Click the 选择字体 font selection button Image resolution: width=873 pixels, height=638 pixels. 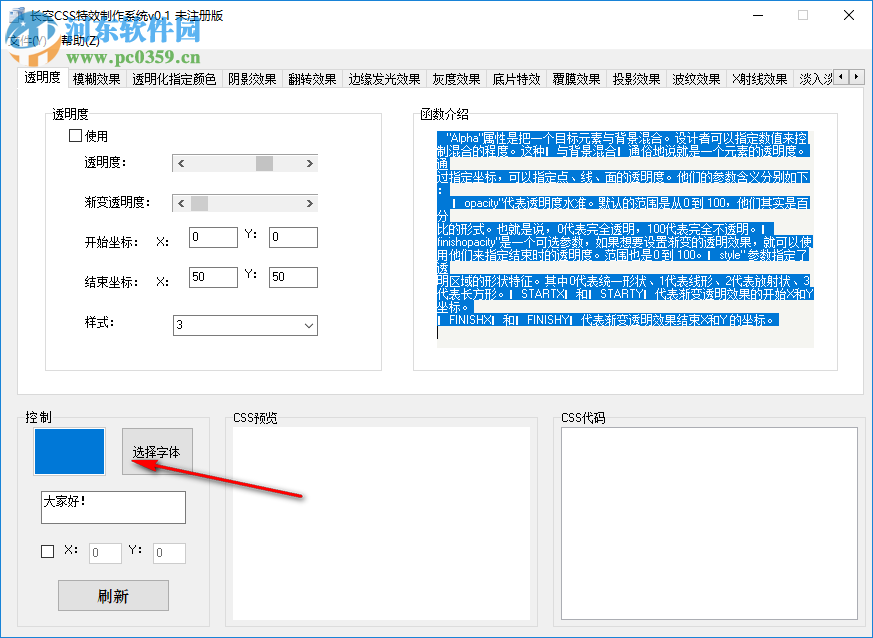(x=158, y=451)
